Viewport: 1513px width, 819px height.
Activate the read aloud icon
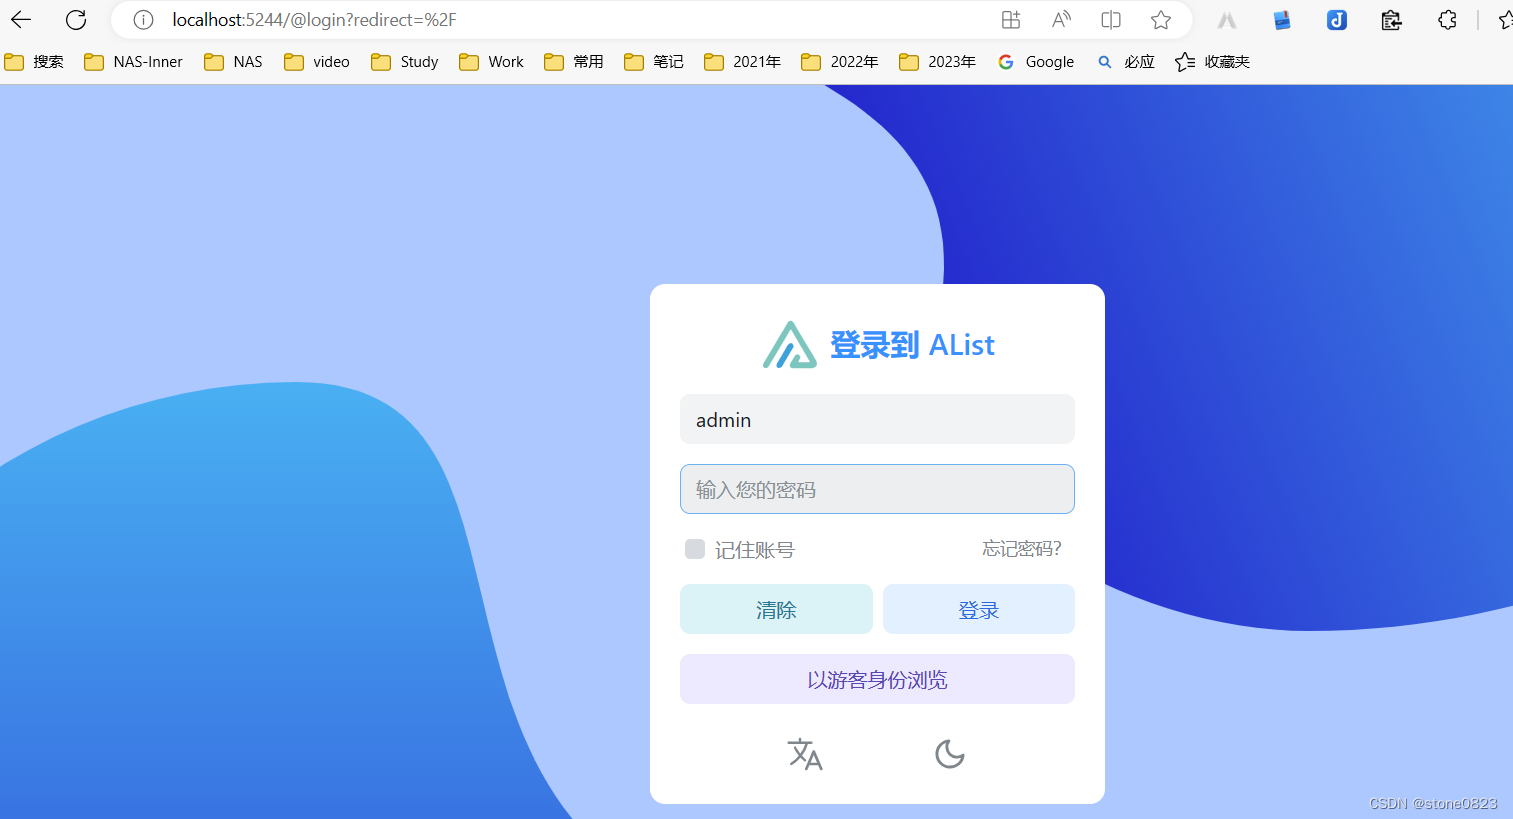1061,20
